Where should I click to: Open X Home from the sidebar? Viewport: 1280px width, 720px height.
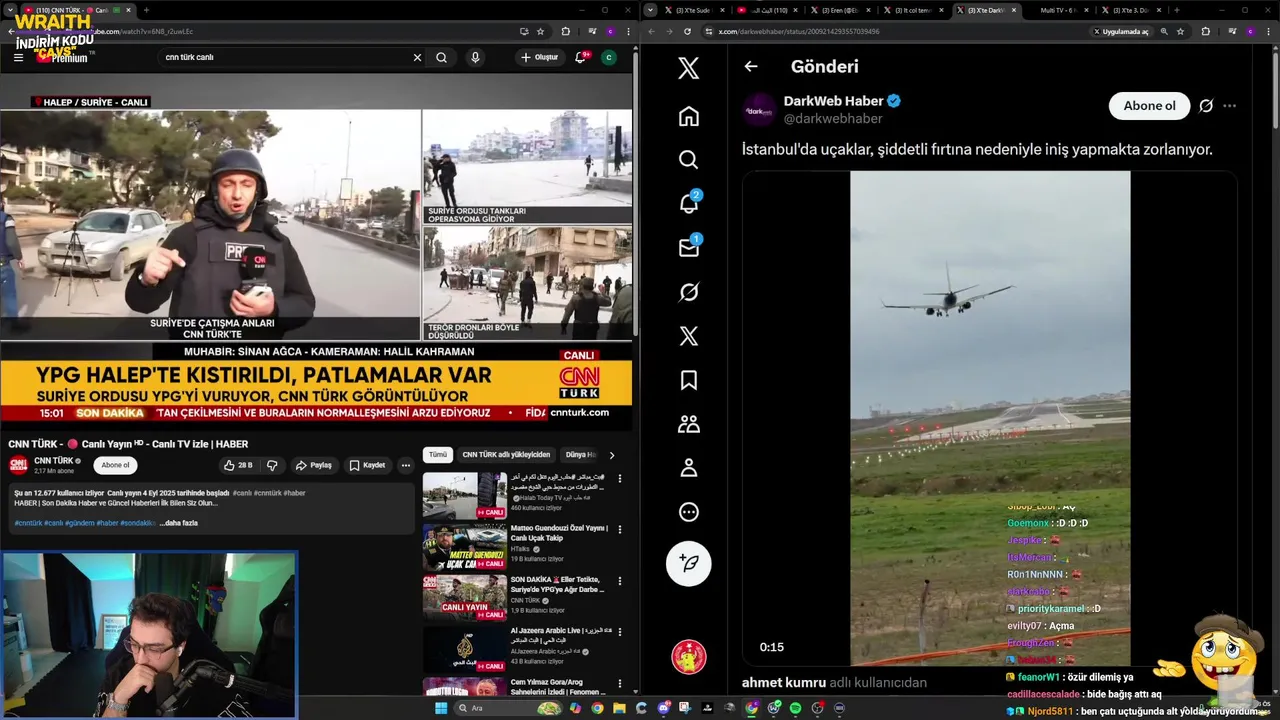689,116
